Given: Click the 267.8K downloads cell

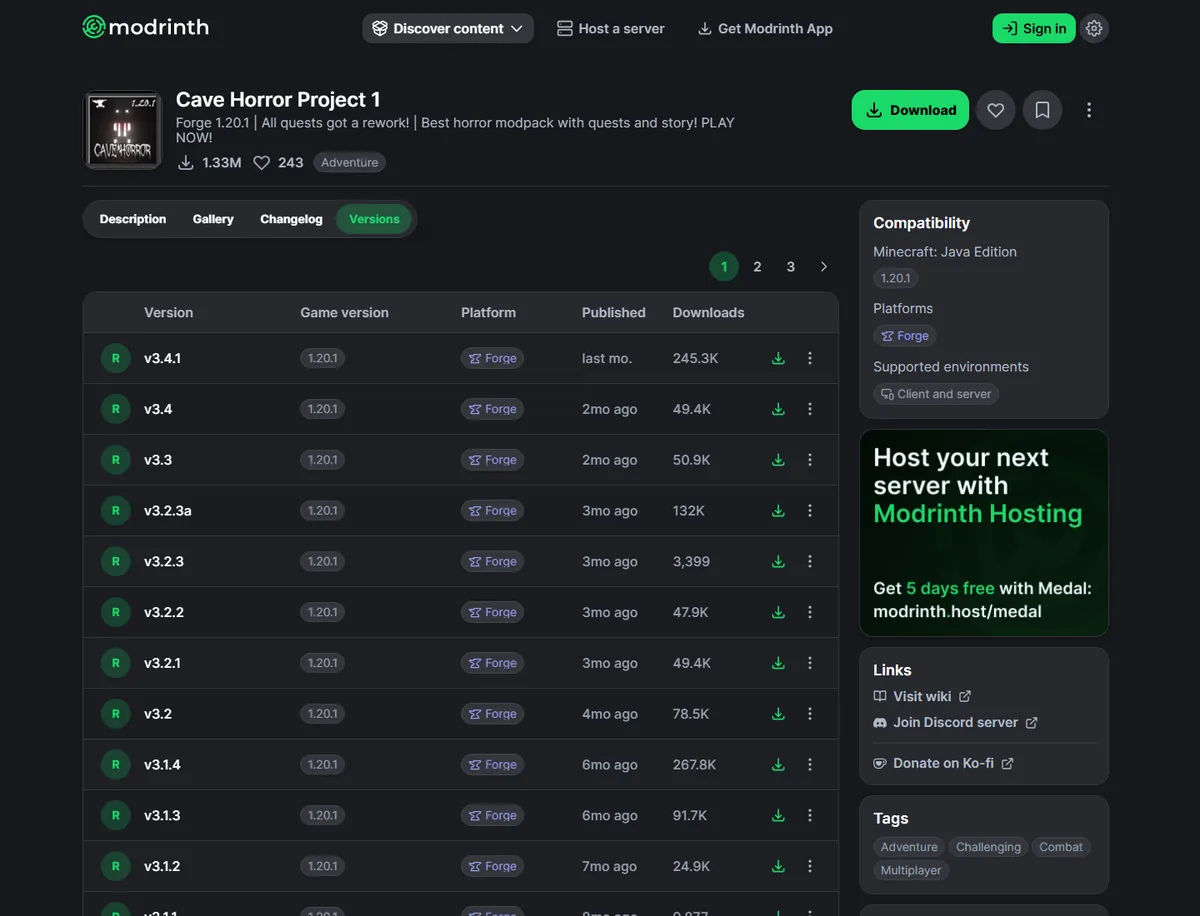Looking at the screenshot, I should (694, 764).
